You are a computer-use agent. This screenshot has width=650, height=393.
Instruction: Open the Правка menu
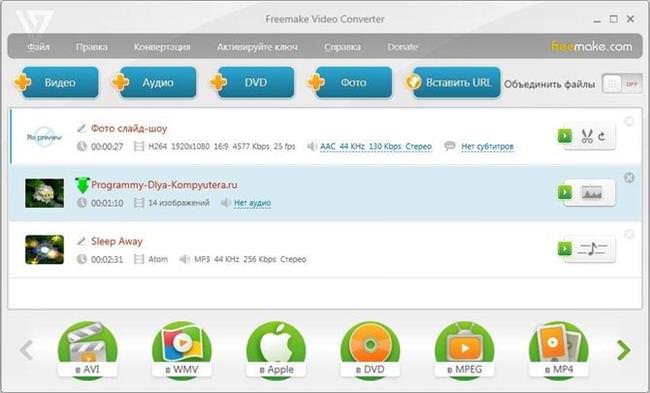(x=92, y=47)
